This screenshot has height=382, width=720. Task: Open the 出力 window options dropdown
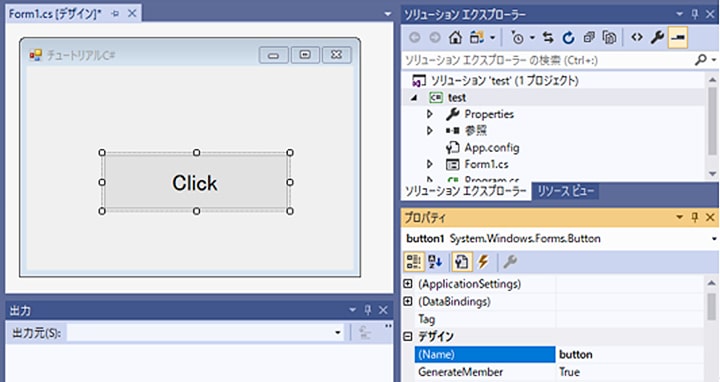353,310
